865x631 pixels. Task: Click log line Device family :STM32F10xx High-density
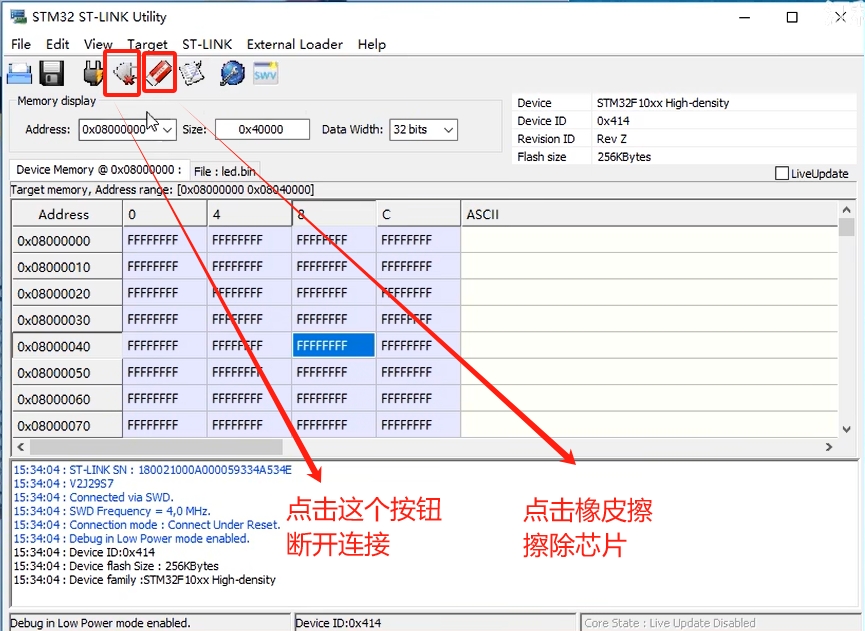tap(145, 580)
